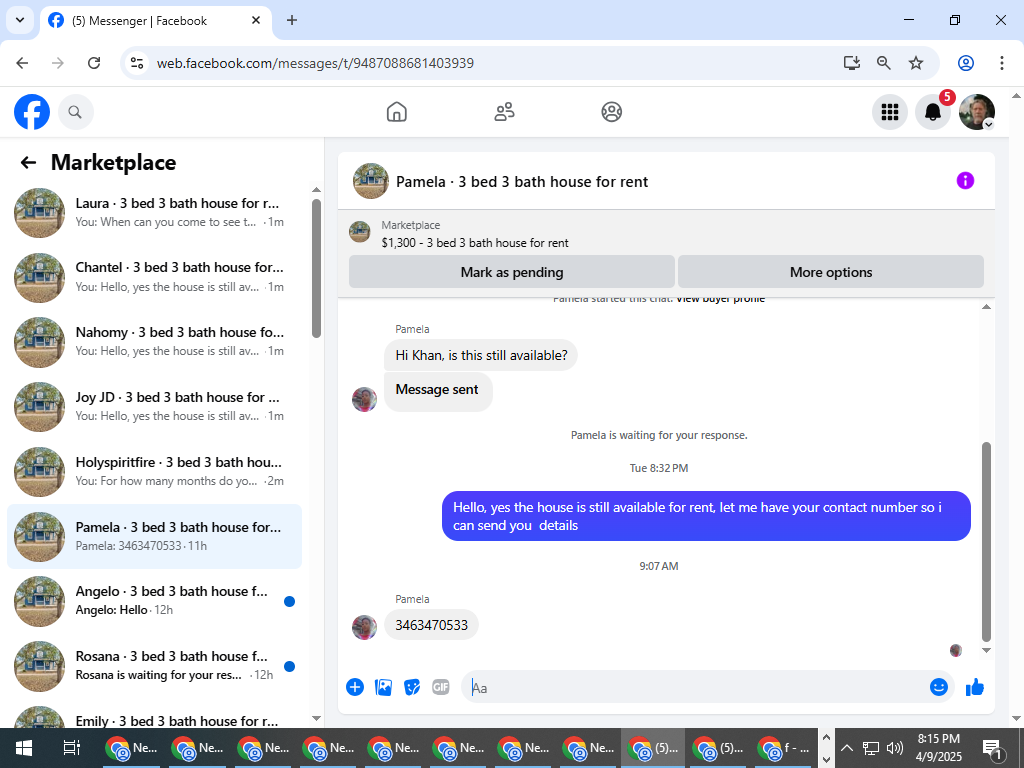Select the (5) Messenger | Facebook tab
The image size is (1024, 768).
[x=155, y=21]
